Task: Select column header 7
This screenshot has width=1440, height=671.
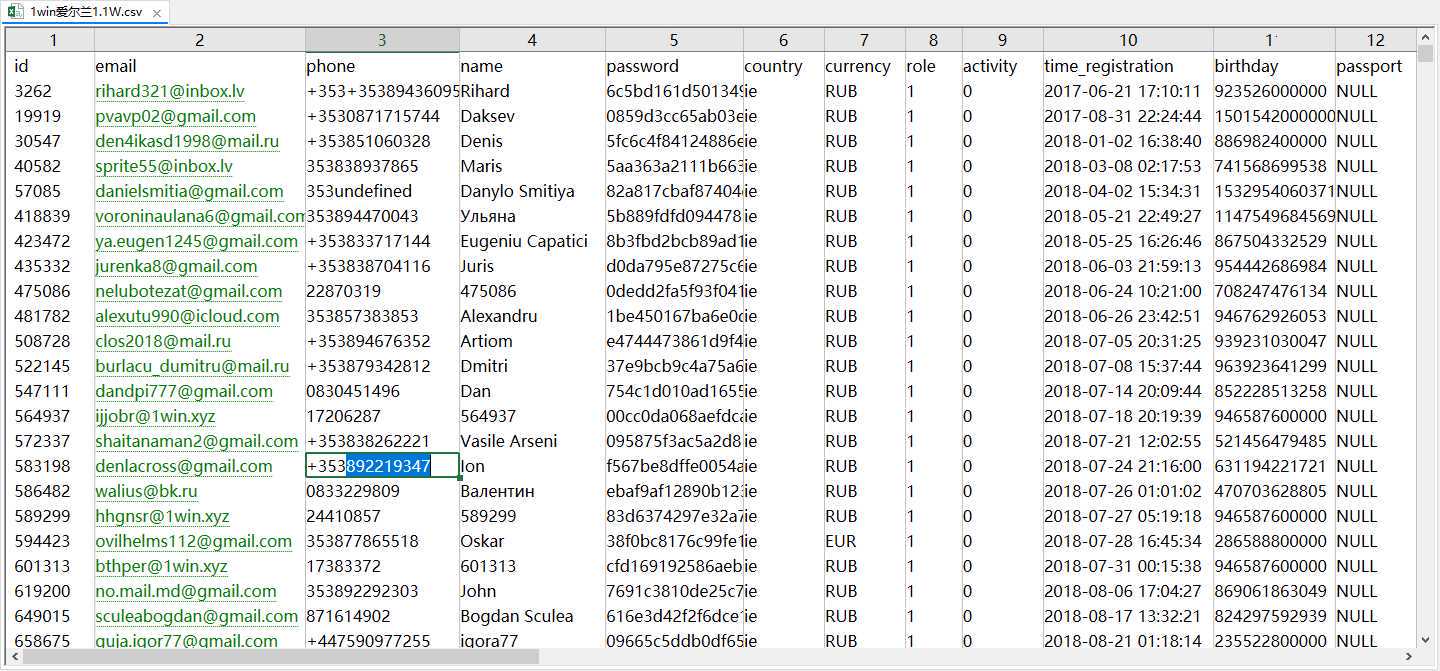Action: point(865,40)
